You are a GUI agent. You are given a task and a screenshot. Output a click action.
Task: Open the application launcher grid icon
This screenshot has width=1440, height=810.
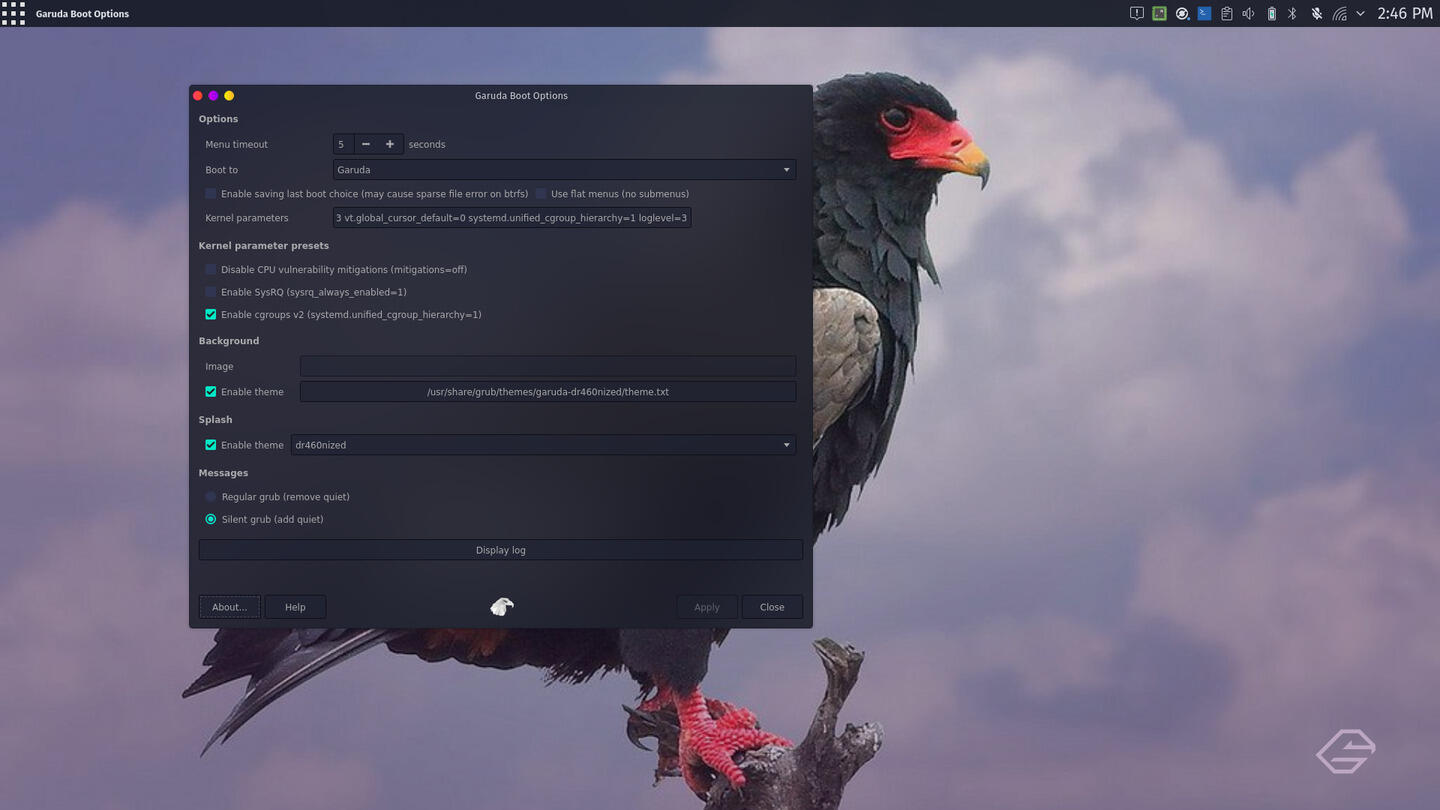(x=13, y=13)
